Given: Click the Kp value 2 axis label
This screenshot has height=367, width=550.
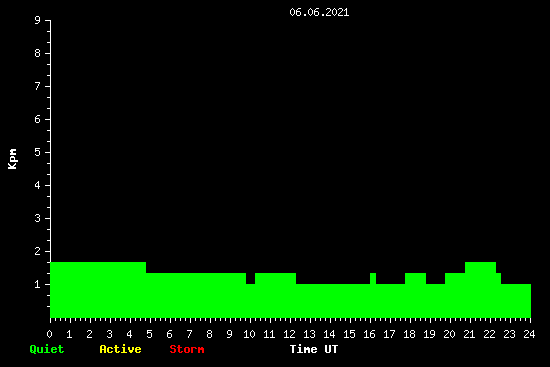Looking at the screenshot, I should 38,251.
